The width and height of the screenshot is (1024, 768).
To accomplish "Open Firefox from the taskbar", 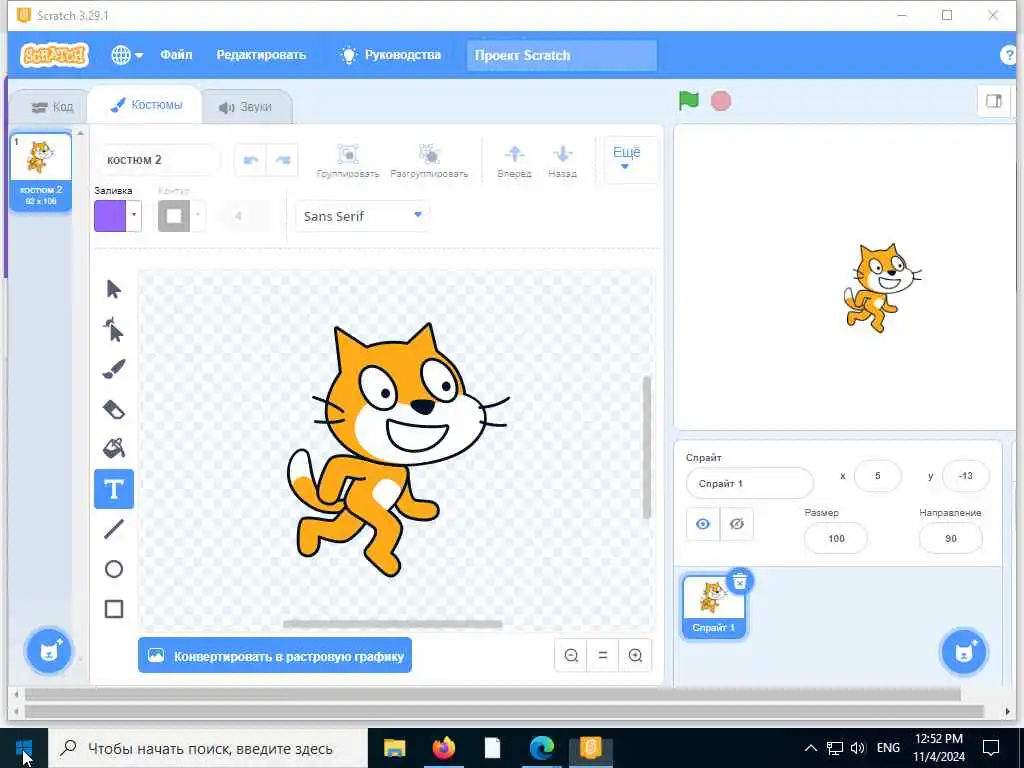I will 443,748.
